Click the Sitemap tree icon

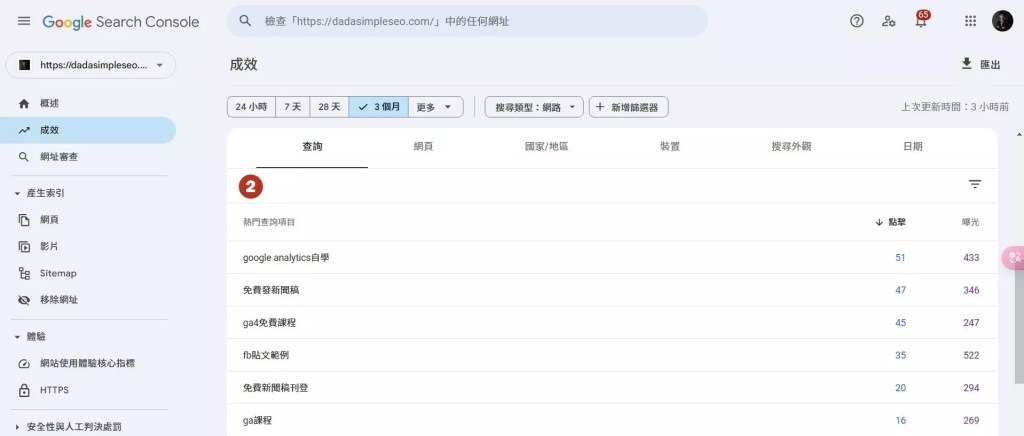click(x=24, y=273)
